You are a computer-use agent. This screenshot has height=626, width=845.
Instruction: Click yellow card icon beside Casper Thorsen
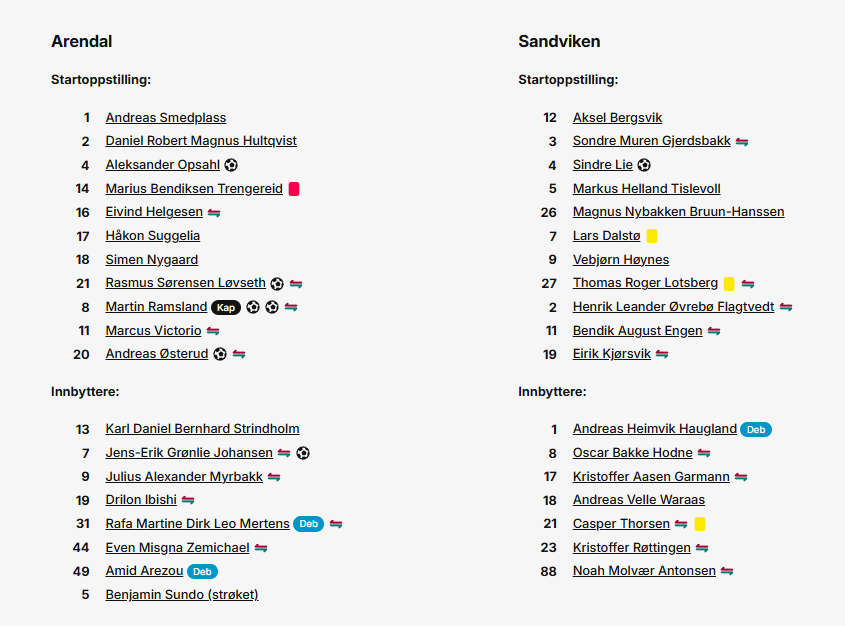700,524
